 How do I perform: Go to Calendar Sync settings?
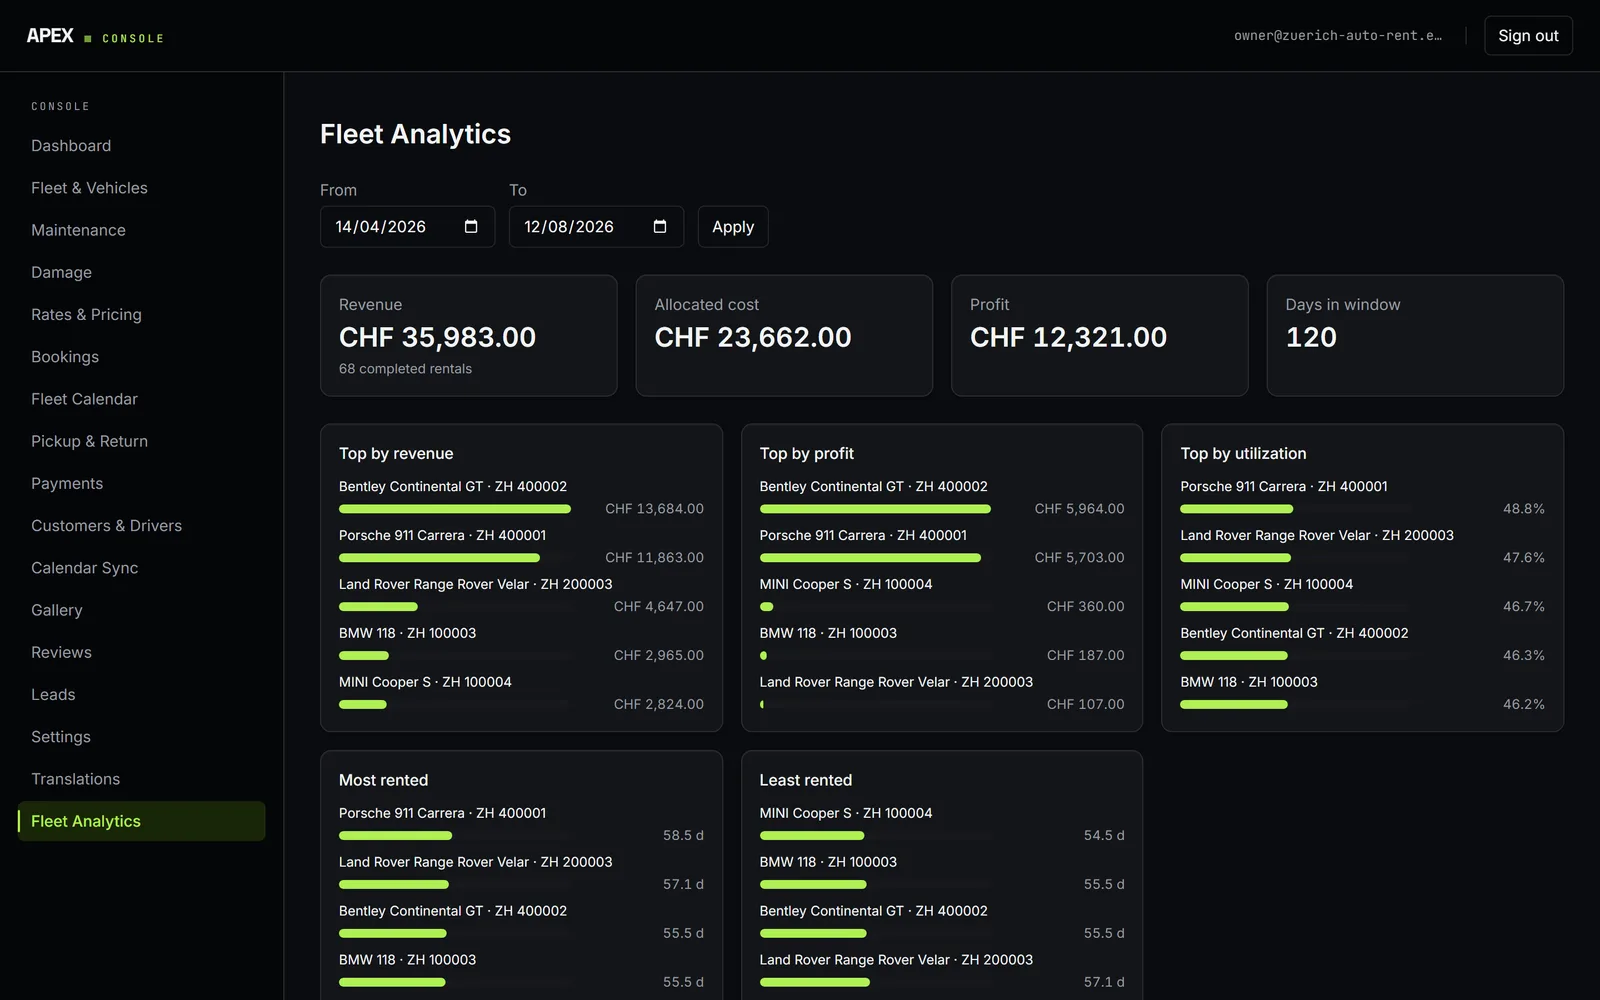pyautogui.click(x=84, y=568)
